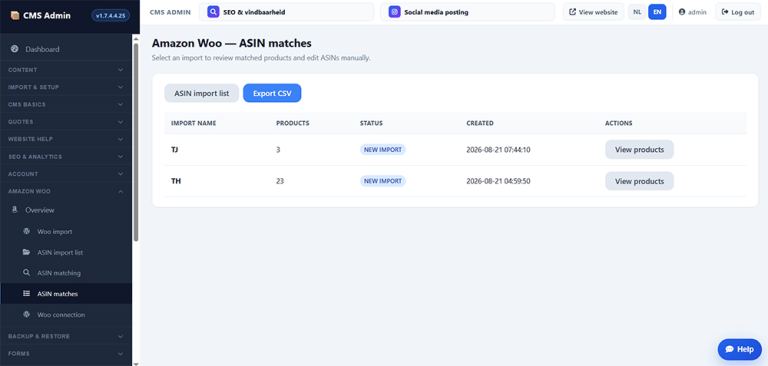Click the TH import name cell
768x366 pixels.
pyautogui.click(x=176, y=181)
